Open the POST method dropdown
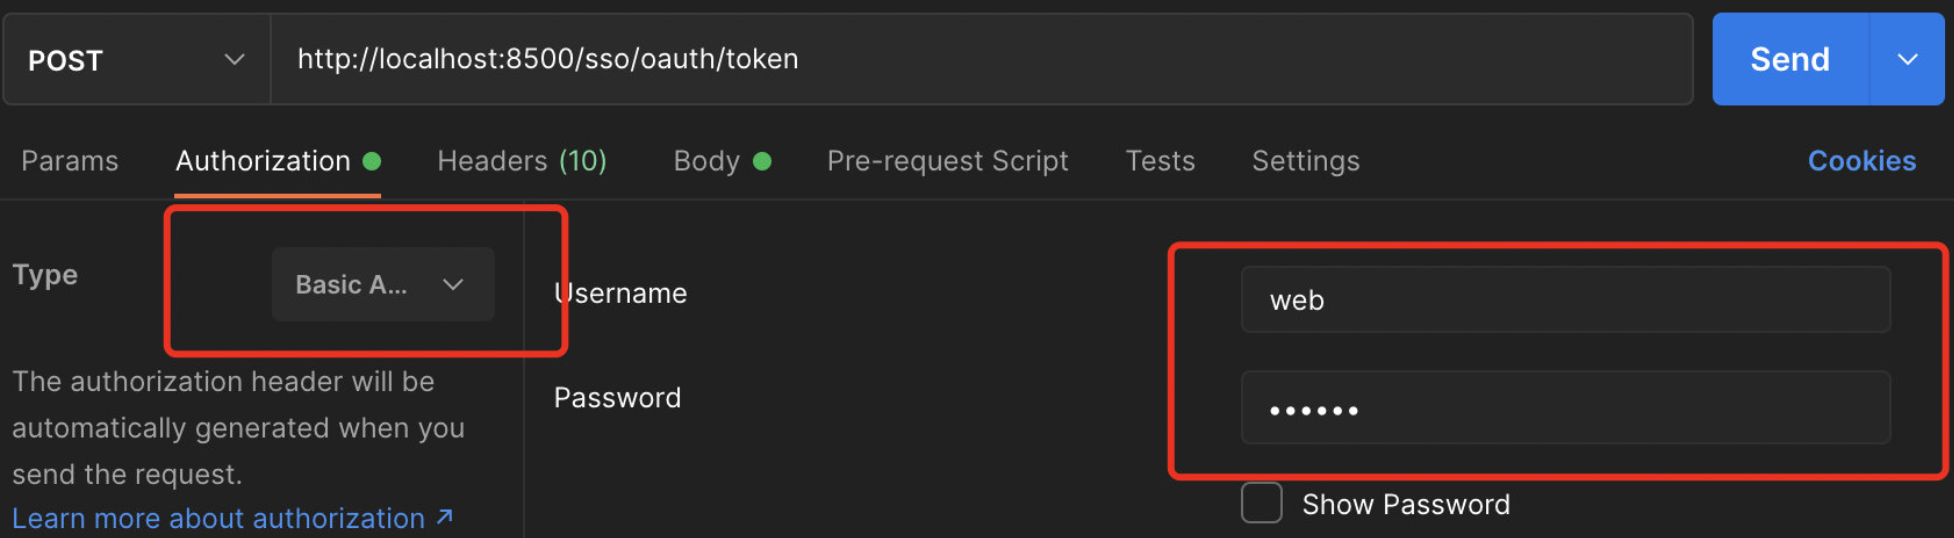1954x538 pixels. click(x=137, y=59)
